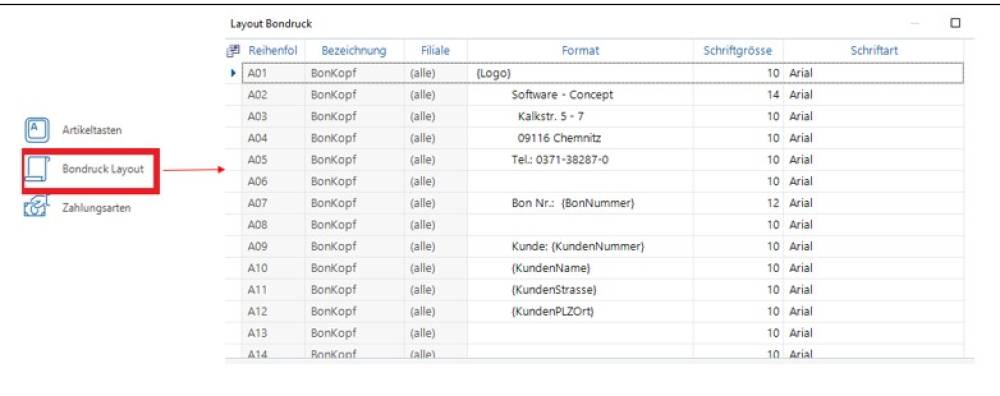Open the Zahlungsarten icon
Image resolution: width=1000 pixels, height=396 pixels.
(x=36, y=207)
